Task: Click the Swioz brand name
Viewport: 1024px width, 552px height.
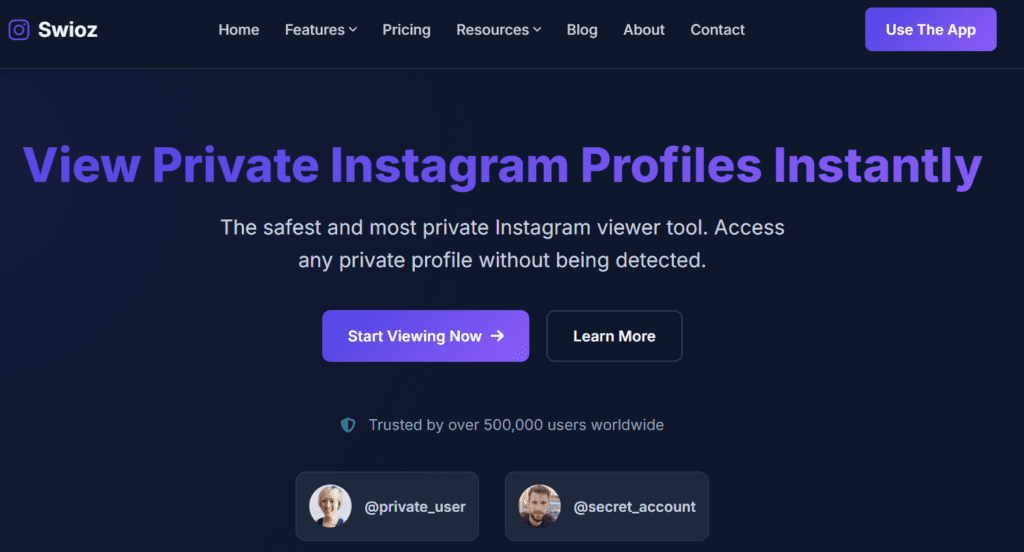Action: [x=68, y=30]
